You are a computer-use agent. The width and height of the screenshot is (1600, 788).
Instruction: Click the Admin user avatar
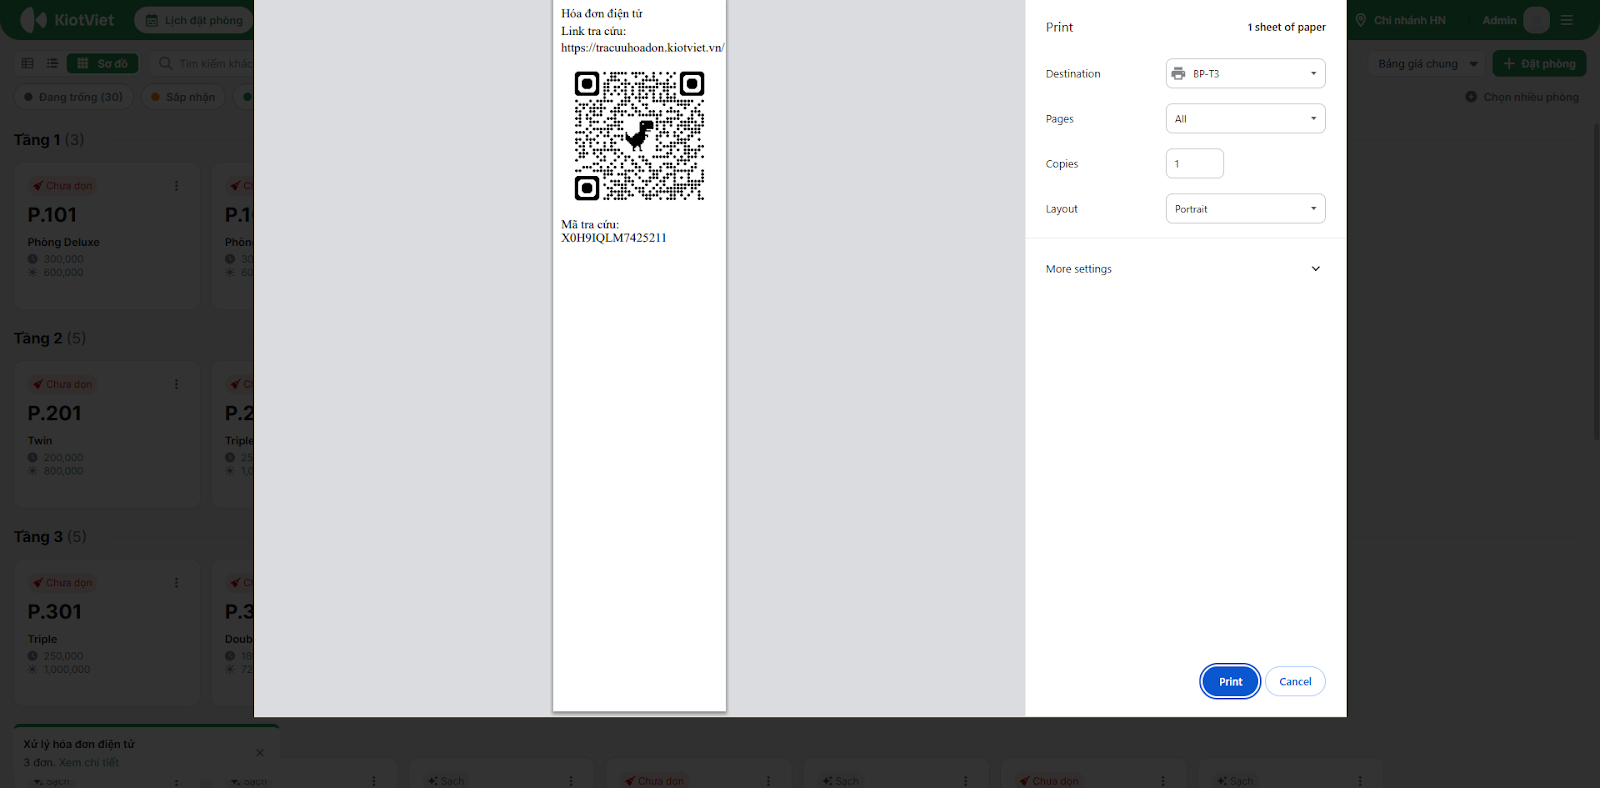(x=1536, y=20)
